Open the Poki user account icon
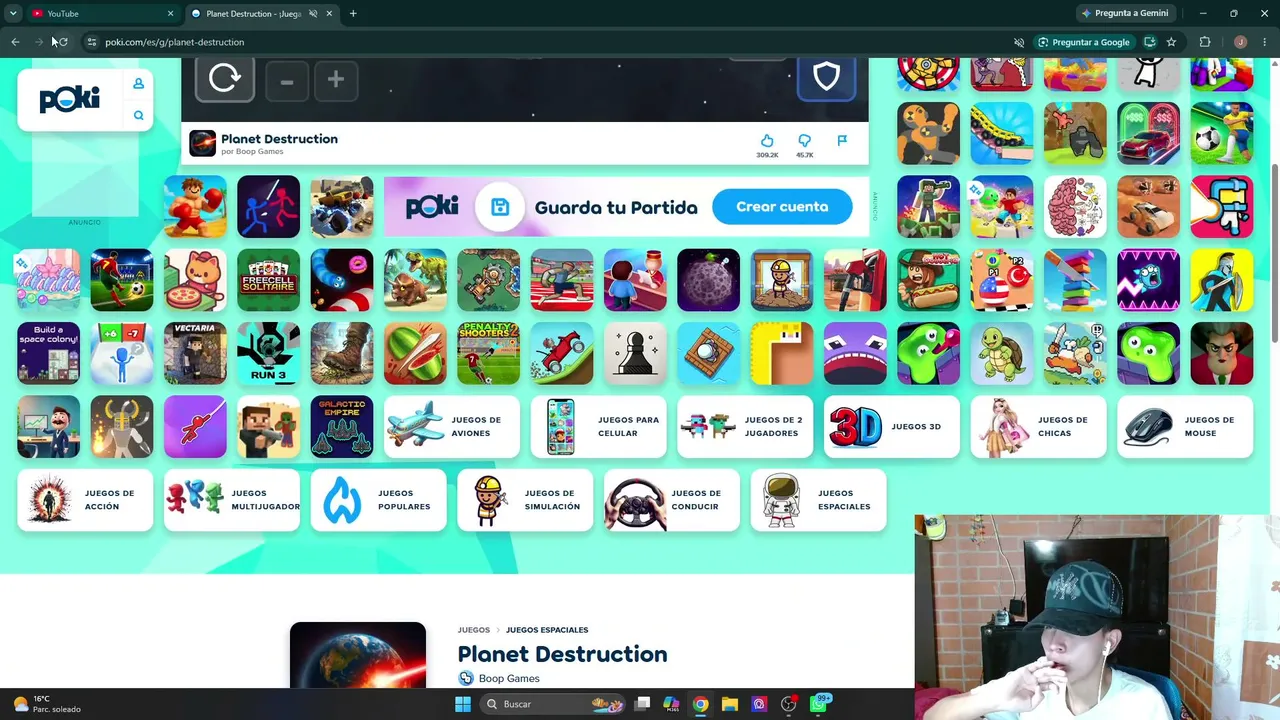The image size is (1280, 720). click(x=138, y=83)
